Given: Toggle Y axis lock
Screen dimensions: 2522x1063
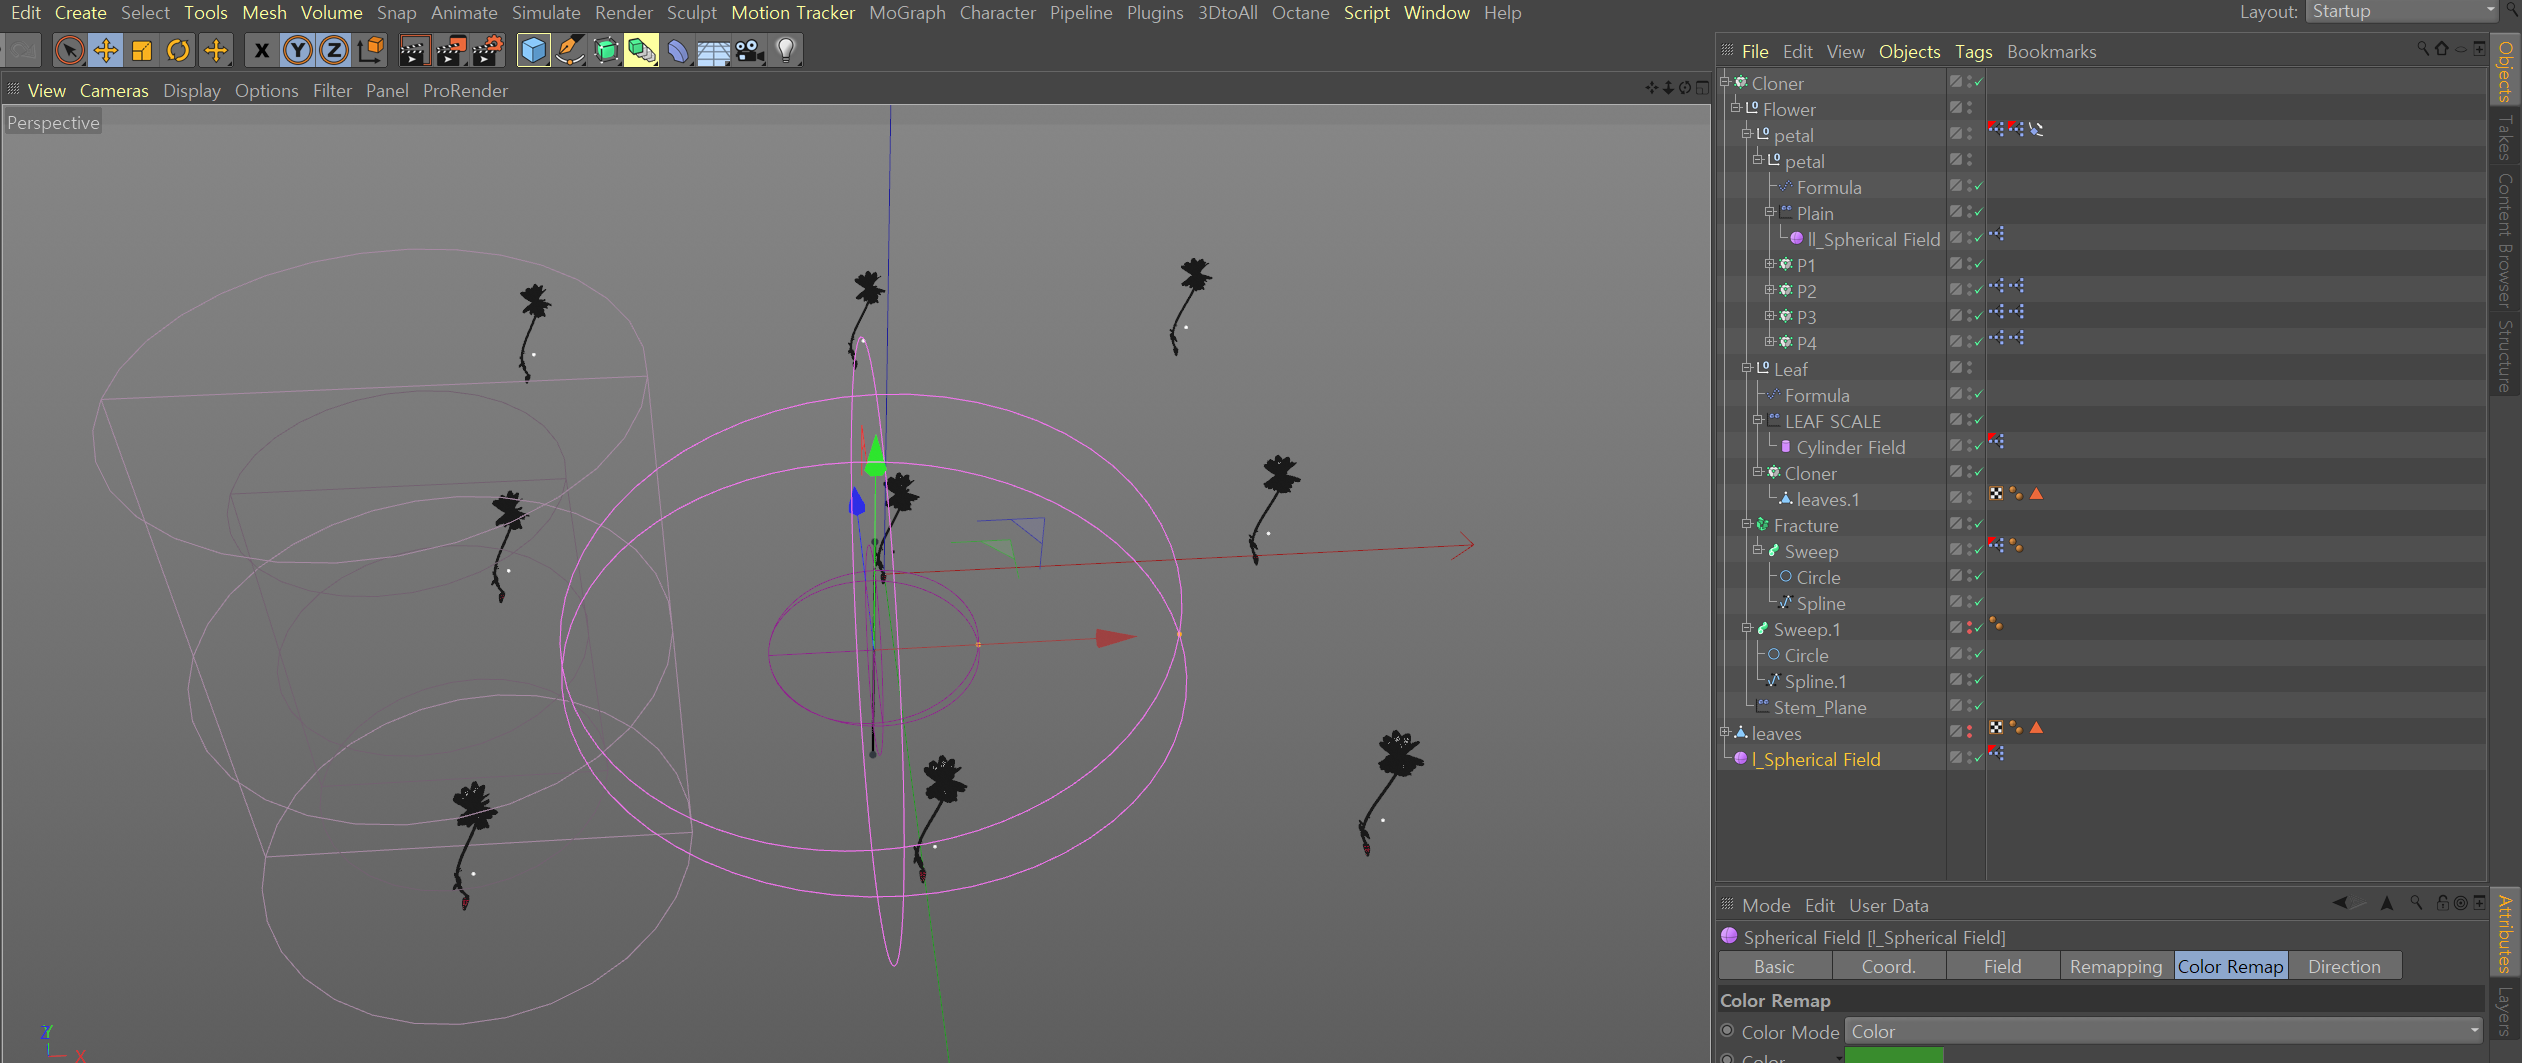Looking at the screenshot, I should (x=297, y=50).
